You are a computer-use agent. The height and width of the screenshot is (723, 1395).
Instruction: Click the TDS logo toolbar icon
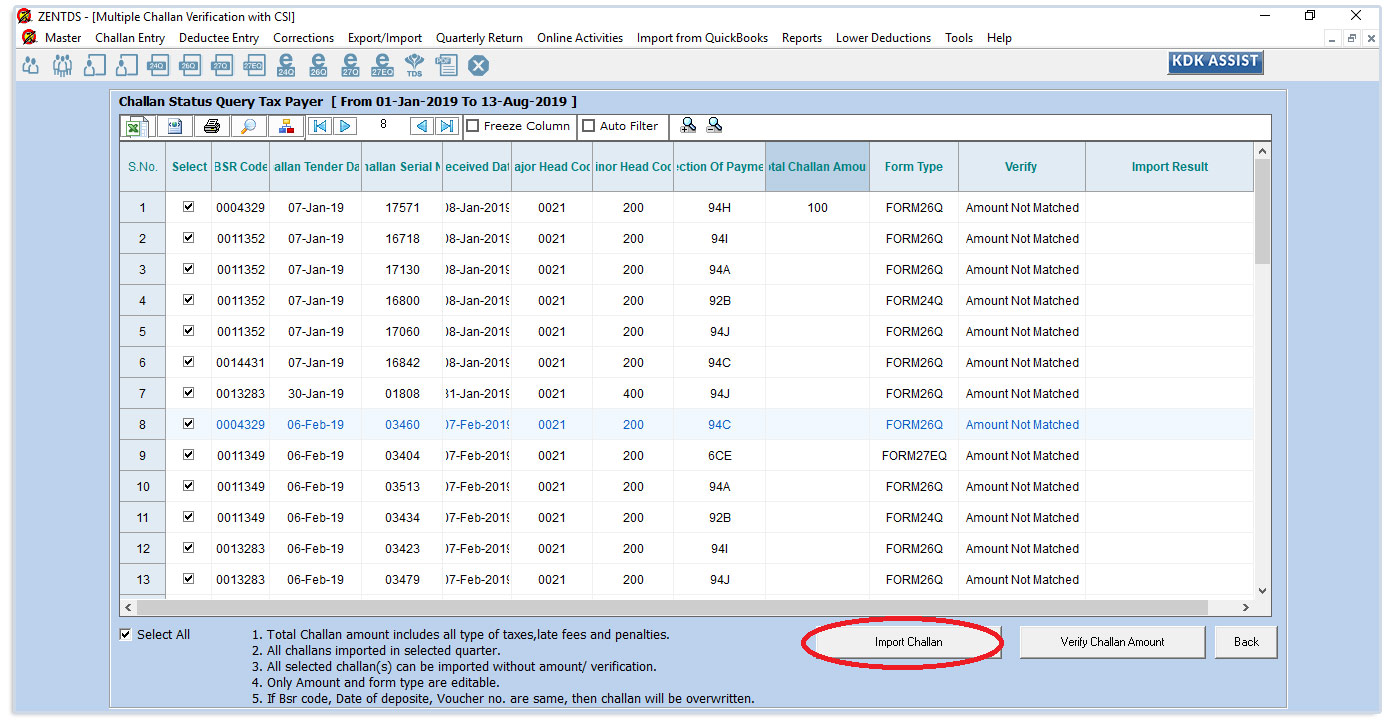pos(414,66)
